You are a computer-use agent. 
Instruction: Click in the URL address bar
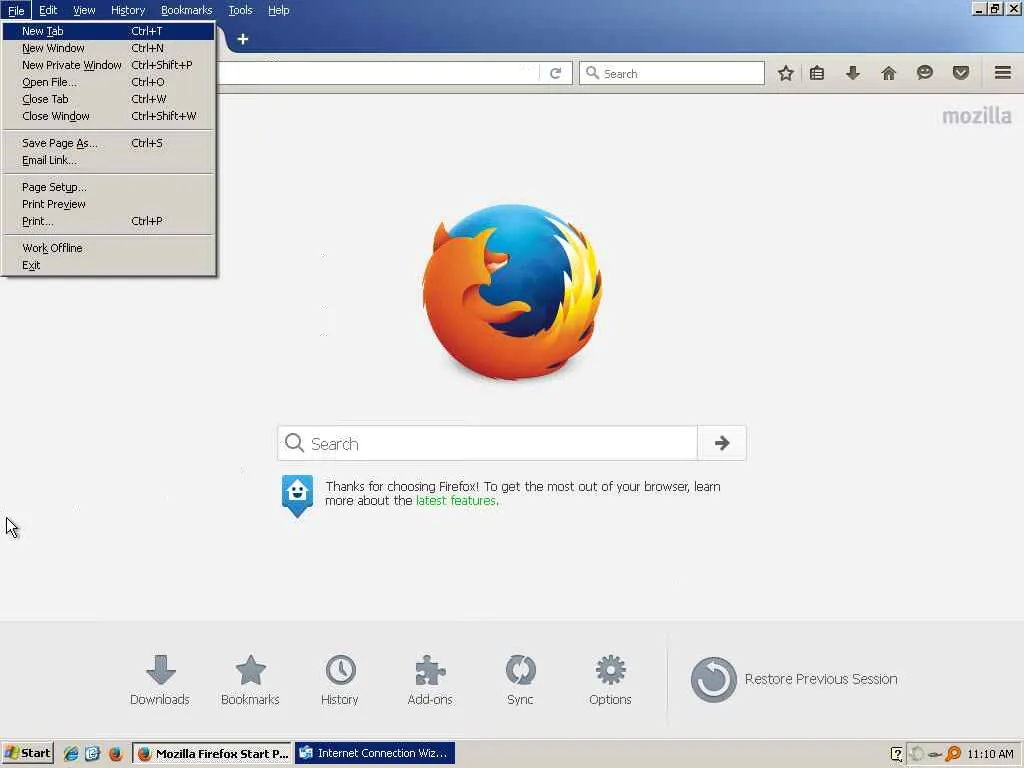[377, 73]
